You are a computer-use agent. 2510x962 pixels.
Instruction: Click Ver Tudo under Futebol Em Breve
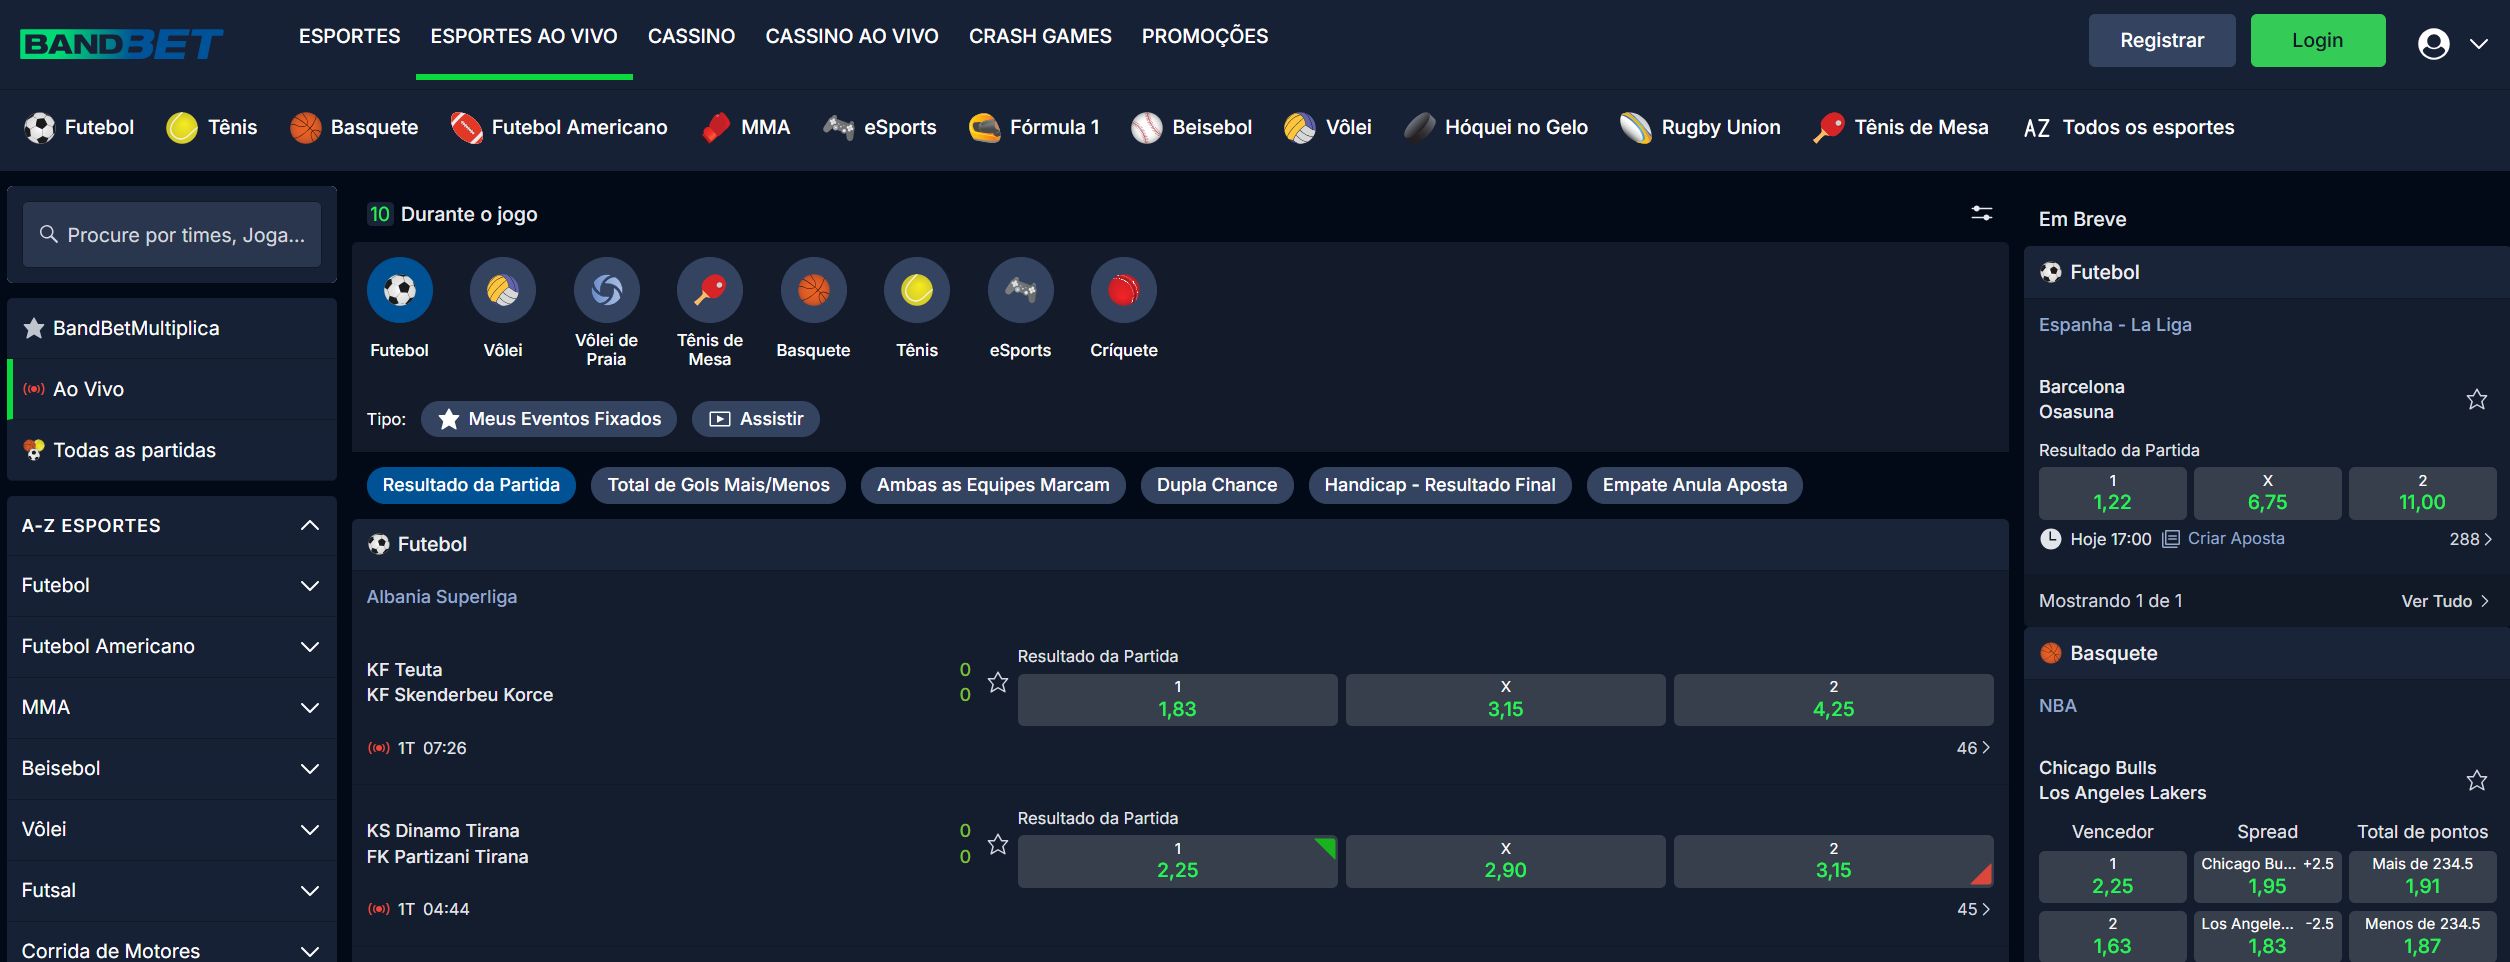(2445, 601)
